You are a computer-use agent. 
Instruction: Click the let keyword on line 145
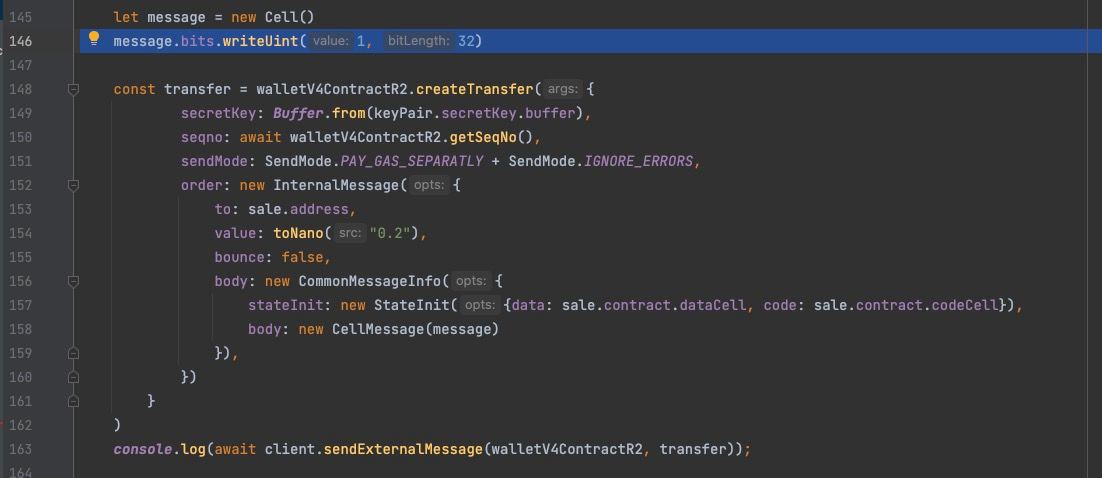[127, 17]
